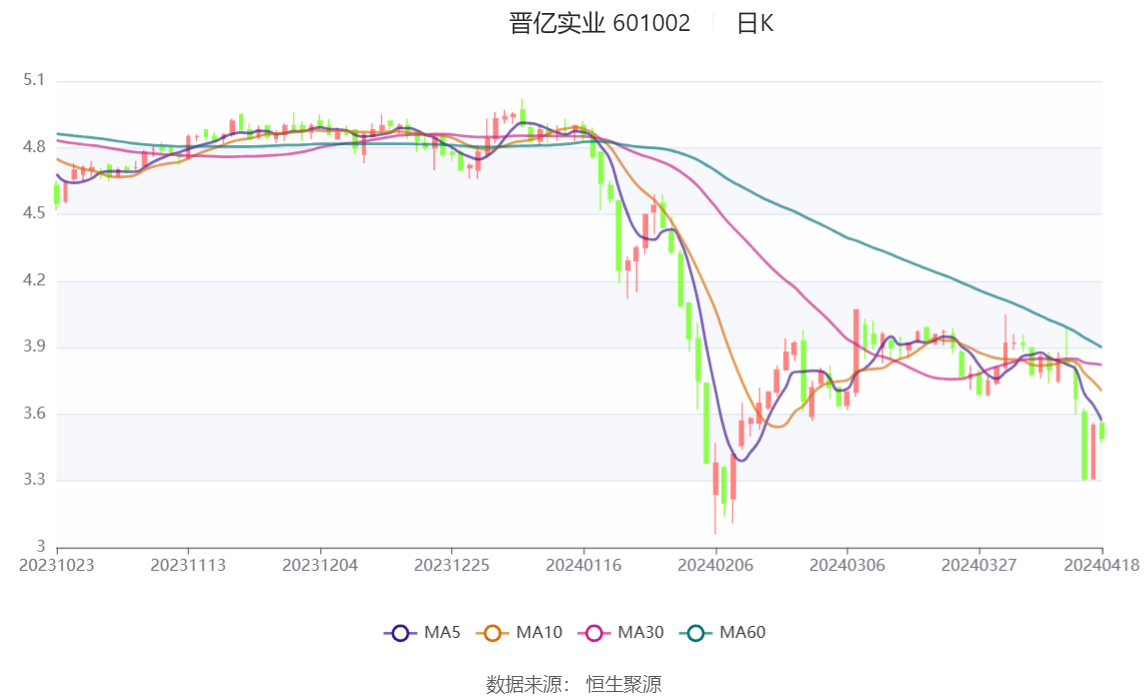Click the 5.1 price label on the y-axis

[35, 80]
